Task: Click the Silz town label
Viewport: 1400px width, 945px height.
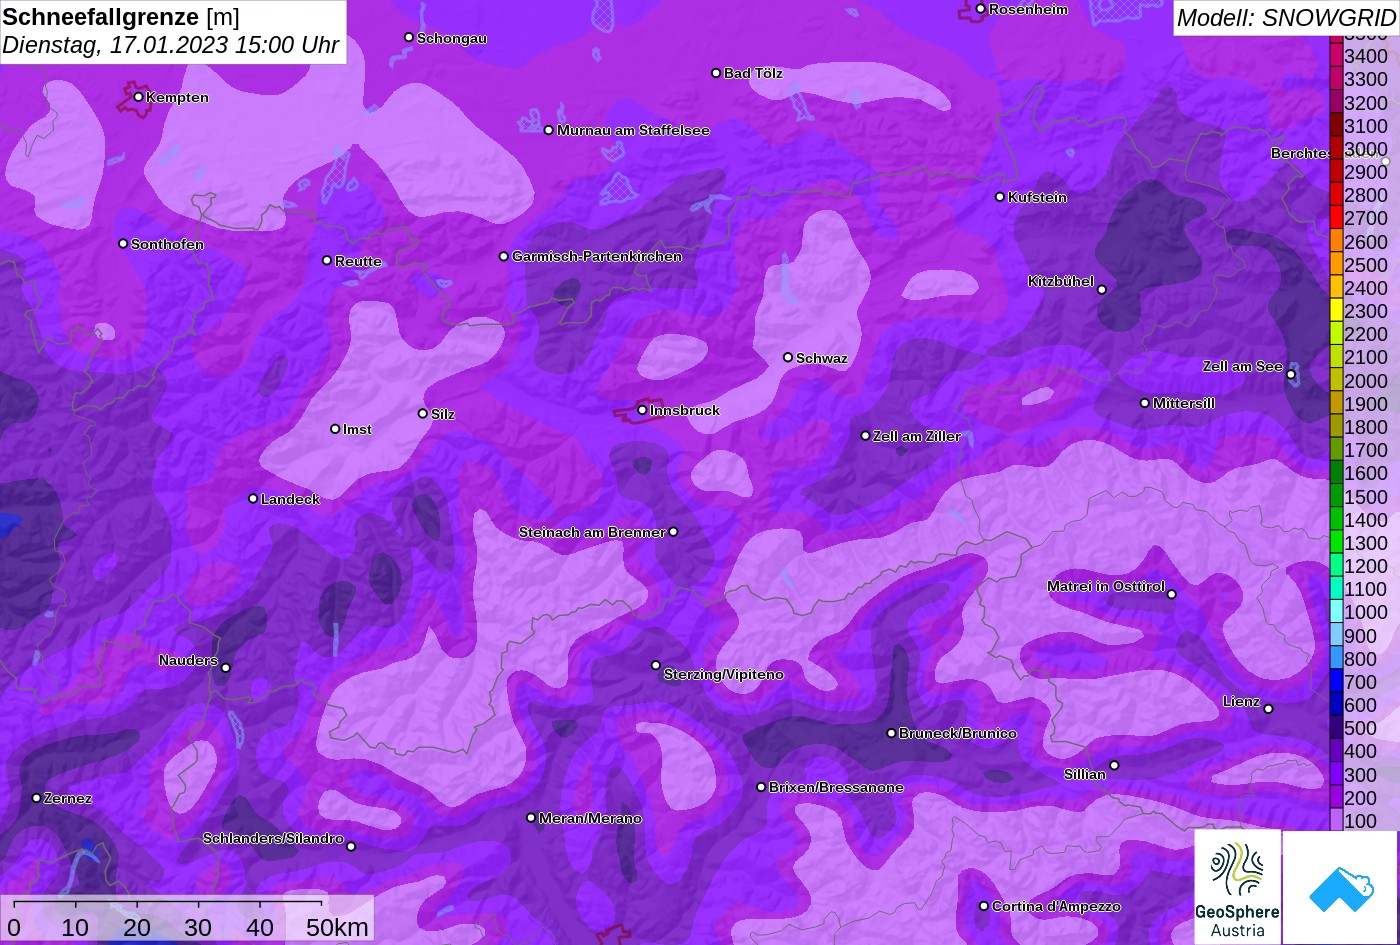Action: coord(443,414)
